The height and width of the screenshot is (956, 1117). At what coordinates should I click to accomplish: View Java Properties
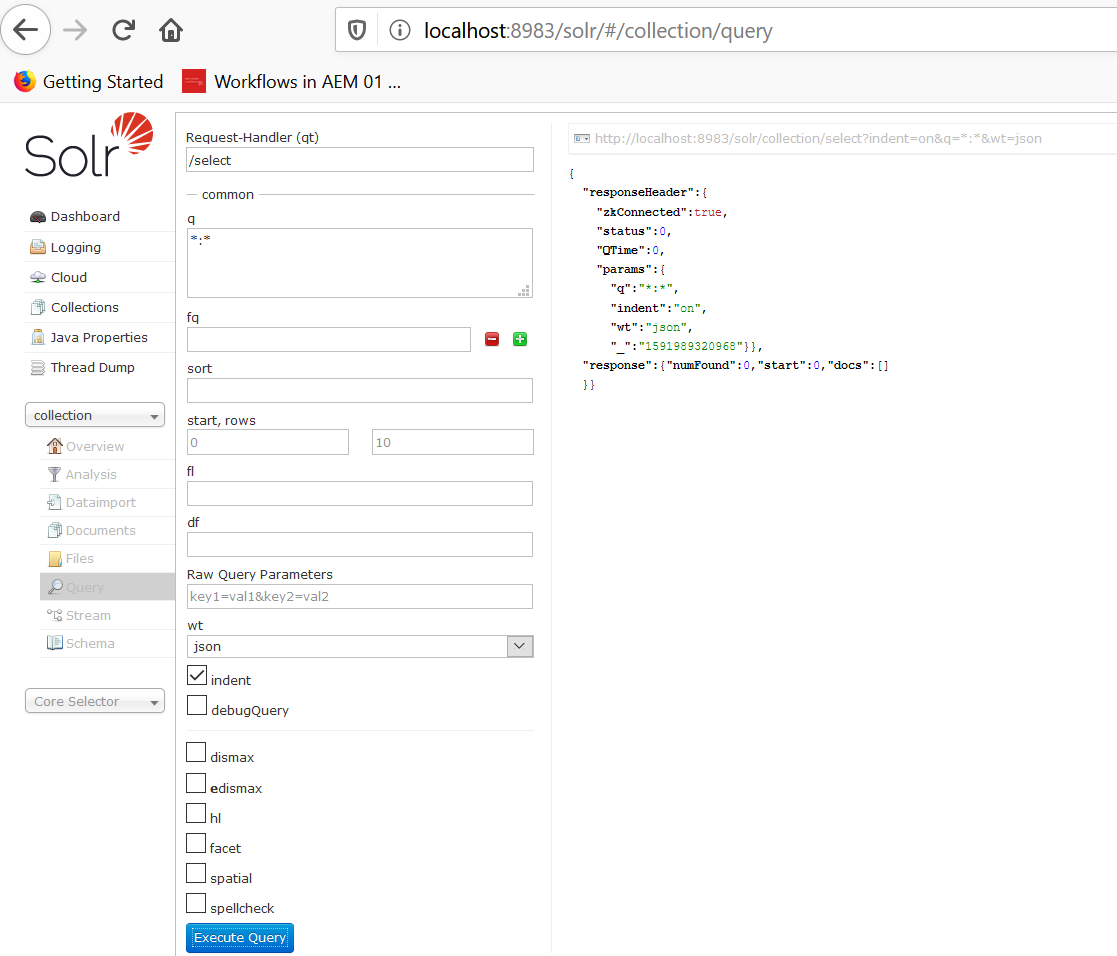click(98, 337)
